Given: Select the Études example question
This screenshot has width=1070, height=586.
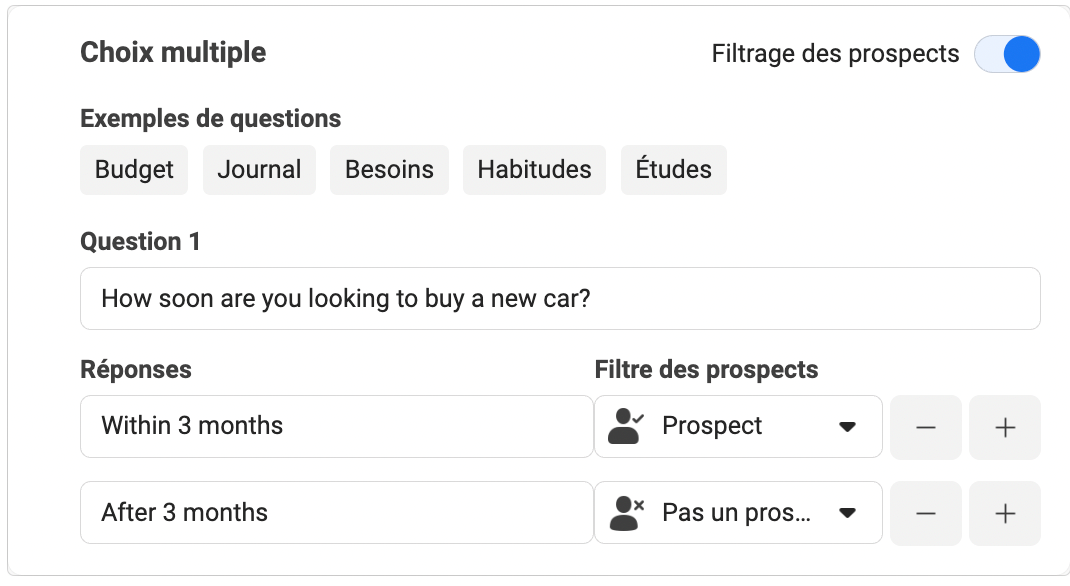Looking at the screenshot, I should point(673,169).
